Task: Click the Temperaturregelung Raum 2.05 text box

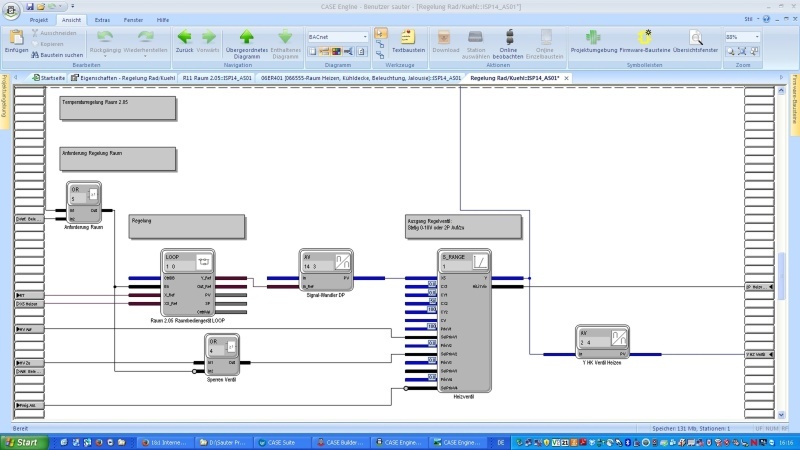Action: click(x=118, y=108)
